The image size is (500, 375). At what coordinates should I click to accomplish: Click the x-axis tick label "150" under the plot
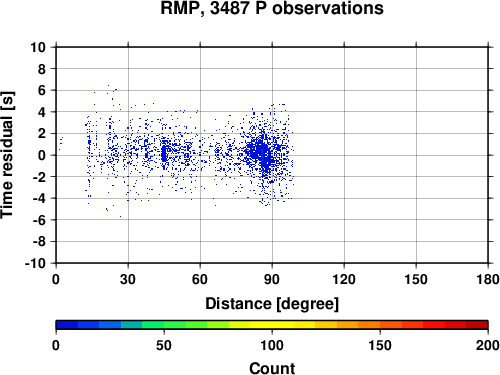click(x=416, y=279)
